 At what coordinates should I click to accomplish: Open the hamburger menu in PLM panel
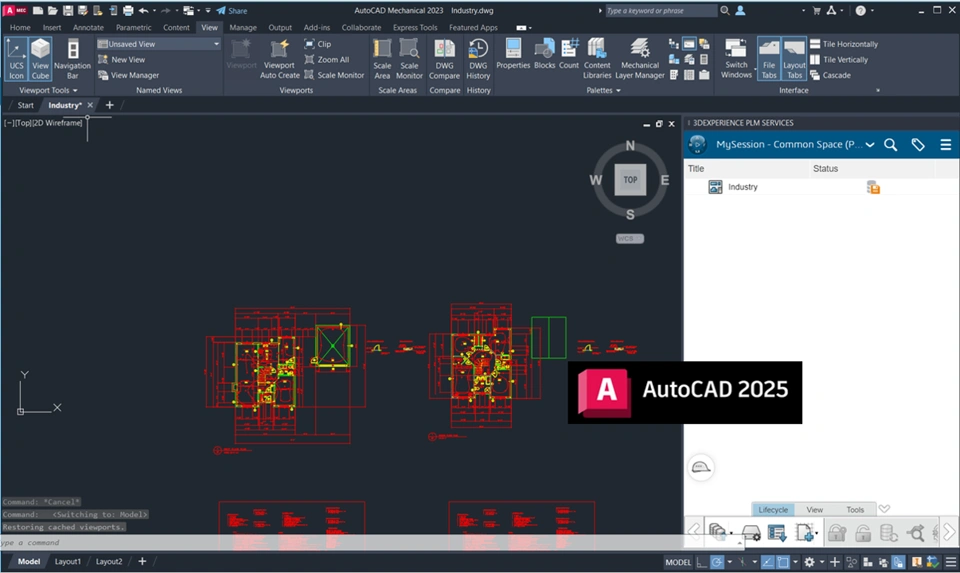tap(945, 144)
